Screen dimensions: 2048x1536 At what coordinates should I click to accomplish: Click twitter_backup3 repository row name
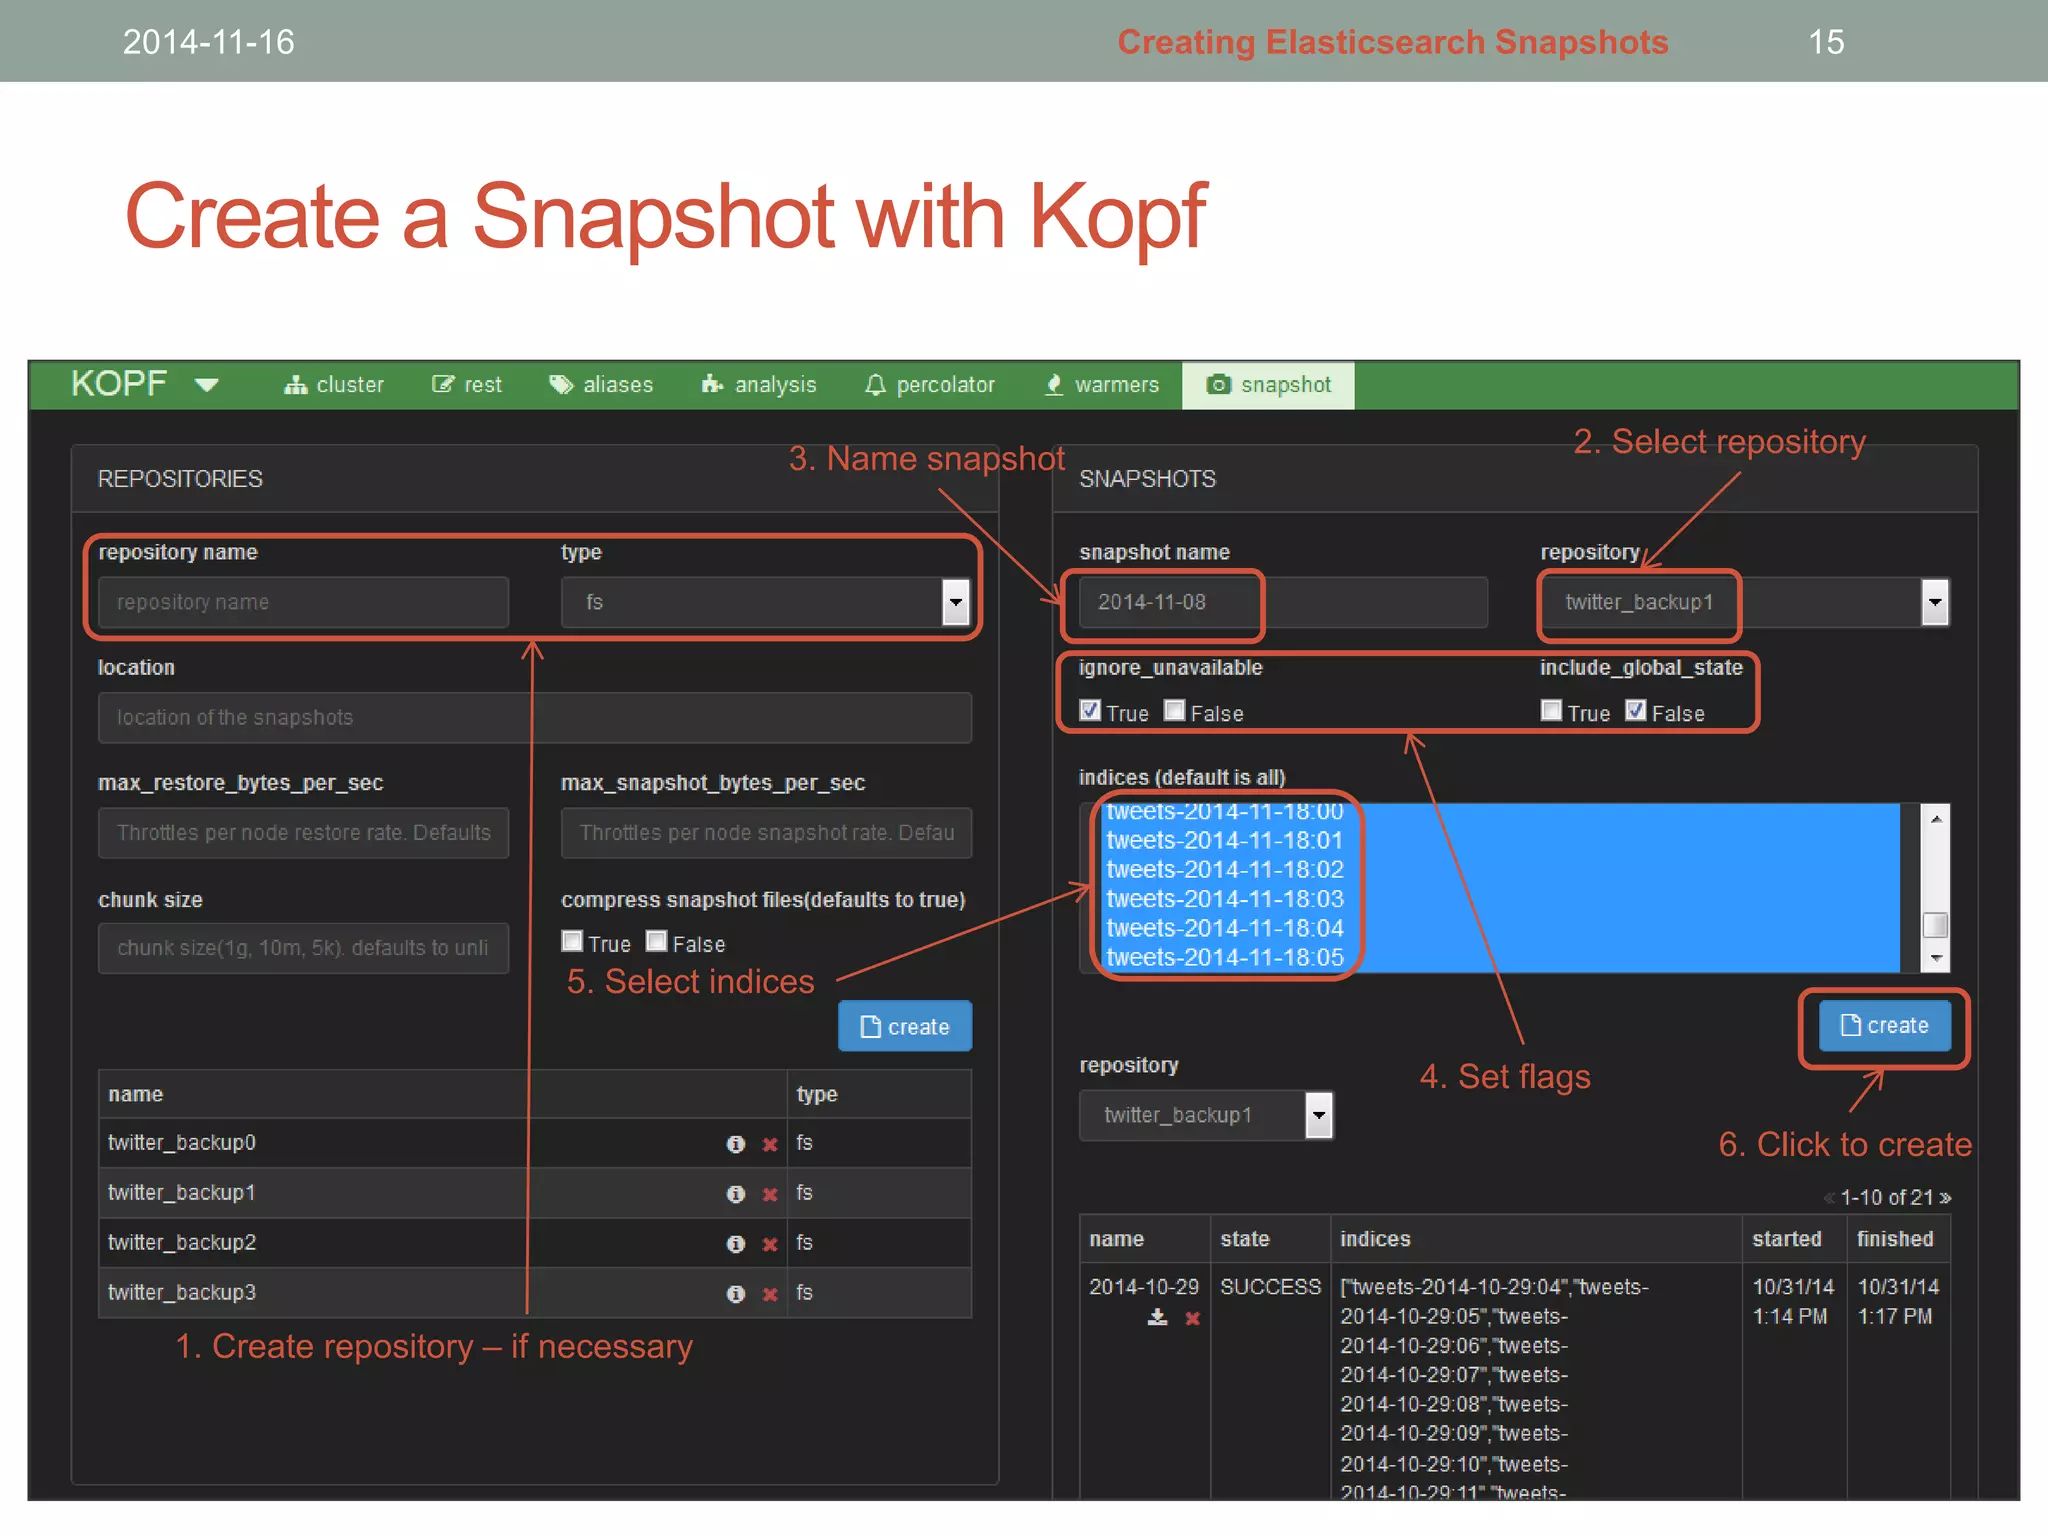point(182,1293)
